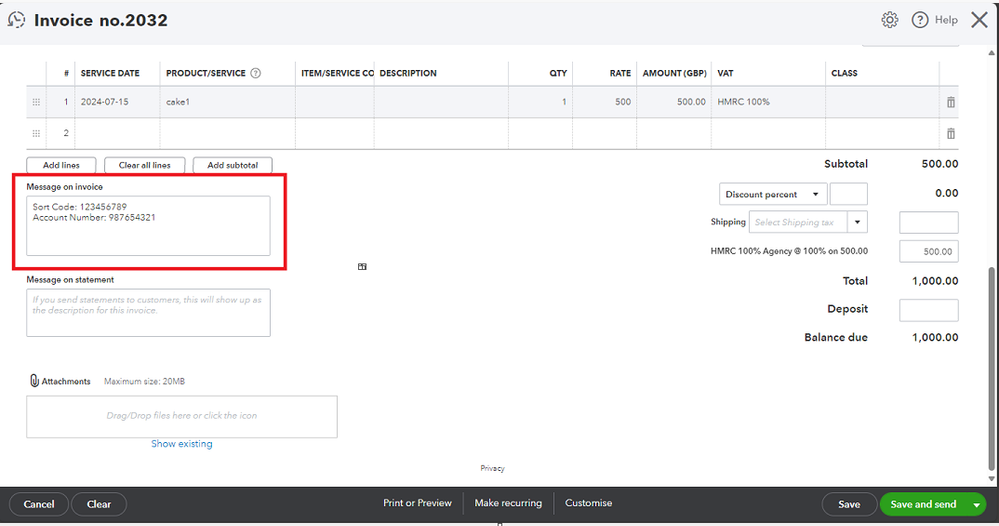The height and width of the screenshot is (526, 999).
Task: Open the invoice history clock icon
Action: pyautogui.click(x=17, y=20)
